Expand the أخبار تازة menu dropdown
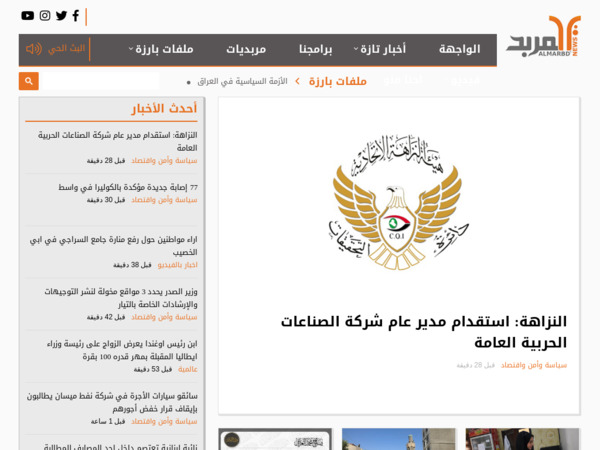The width and height of the screenshot is (600, 450). (x=379, y=49)
